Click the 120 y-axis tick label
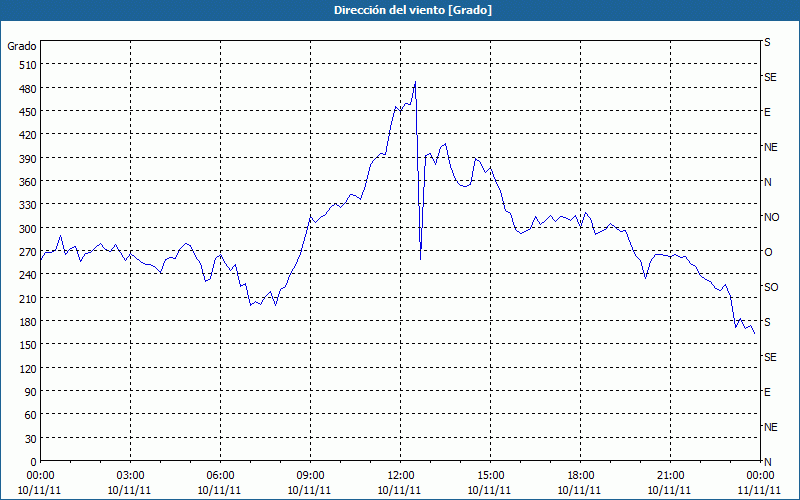The height and width of the screenshot is (500, 800). coord(28,369)
